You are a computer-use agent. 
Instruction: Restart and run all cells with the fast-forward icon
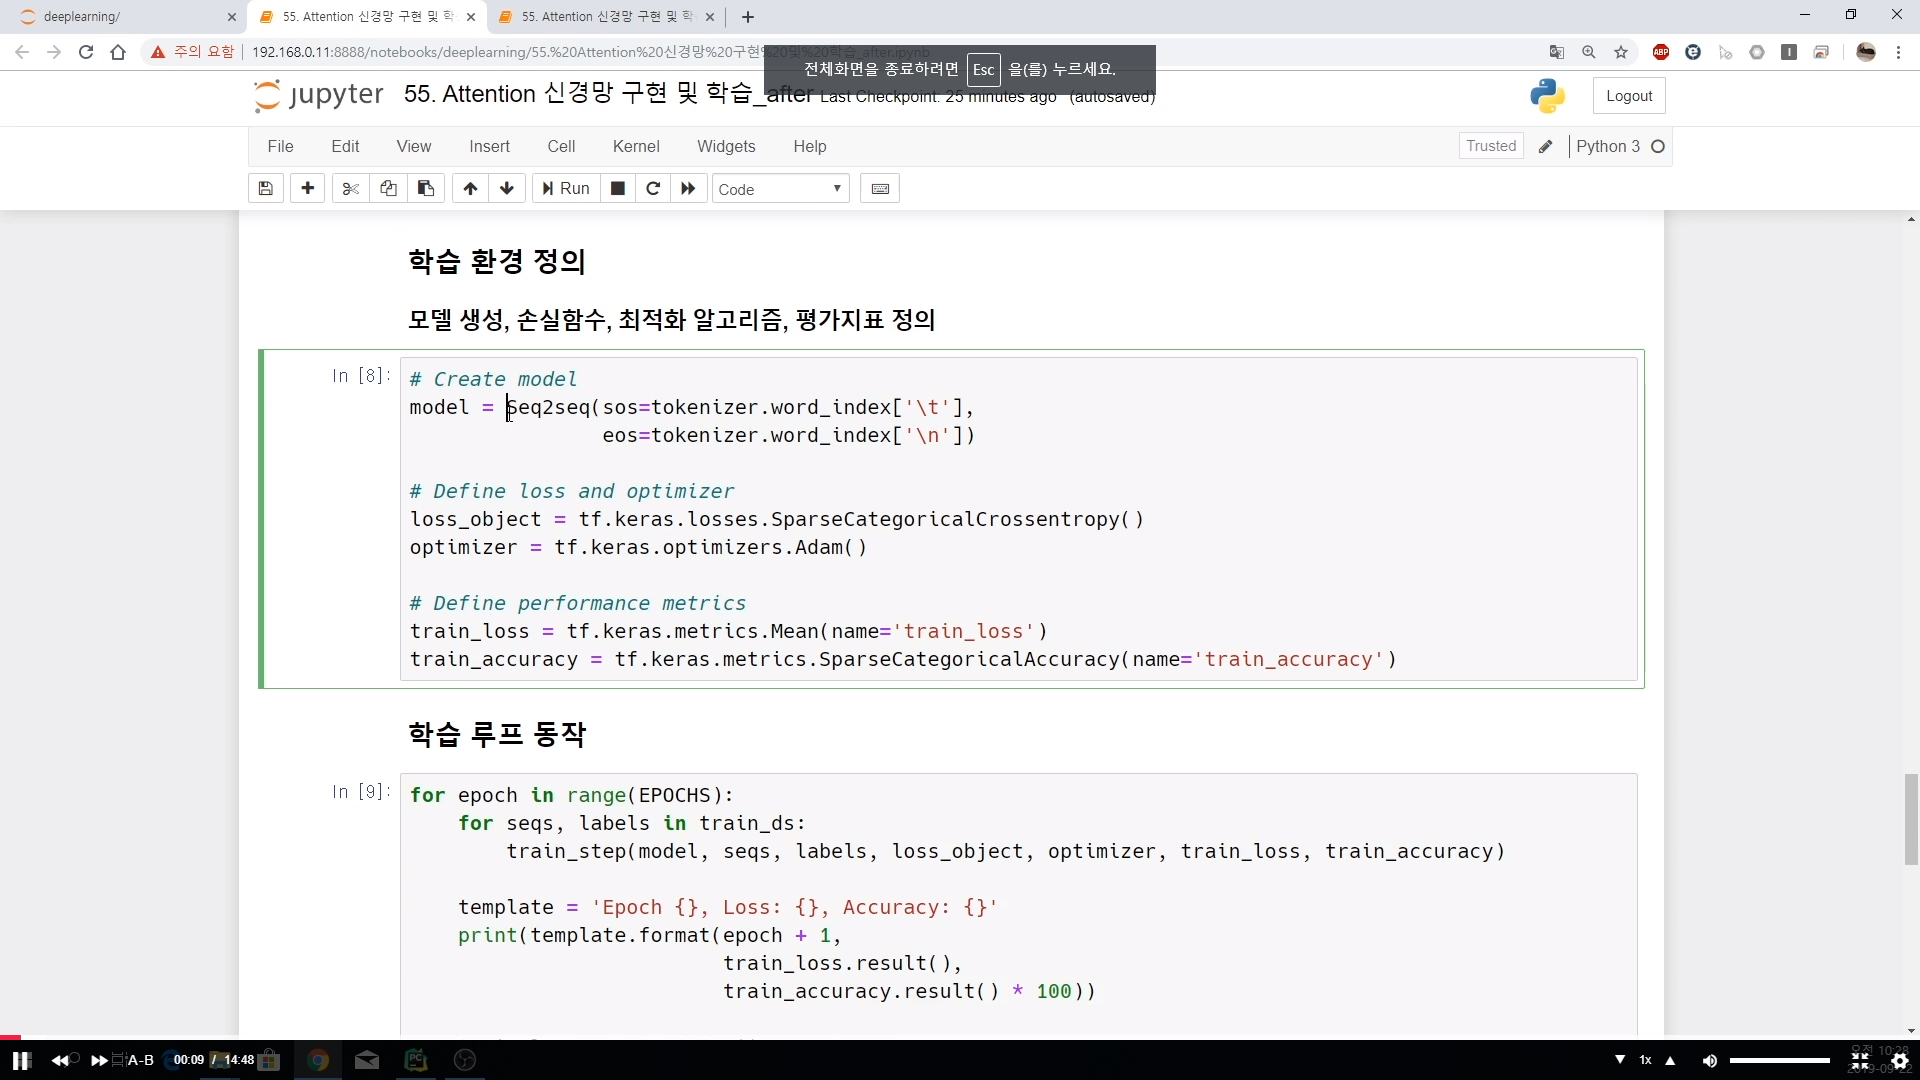pos(688,189)
